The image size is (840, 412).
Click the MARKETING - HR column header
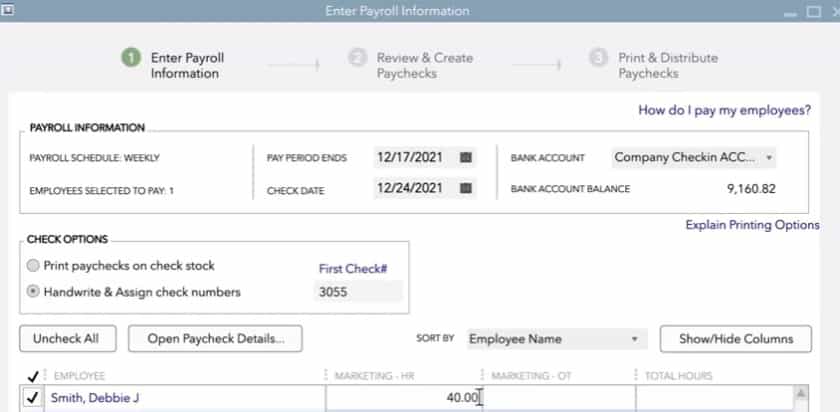click(x=373, y=376)
